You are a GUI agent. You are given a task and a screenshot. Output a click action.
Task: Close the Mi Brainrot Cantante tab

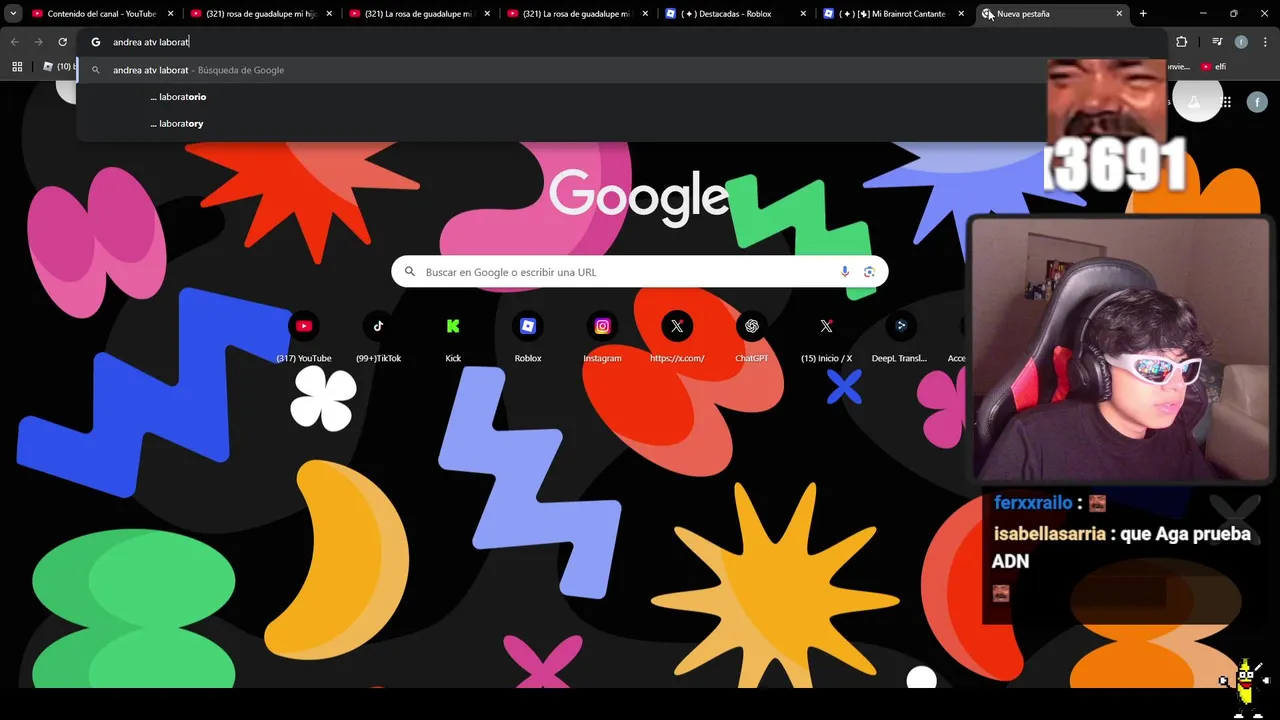click(x=961, y=14)
